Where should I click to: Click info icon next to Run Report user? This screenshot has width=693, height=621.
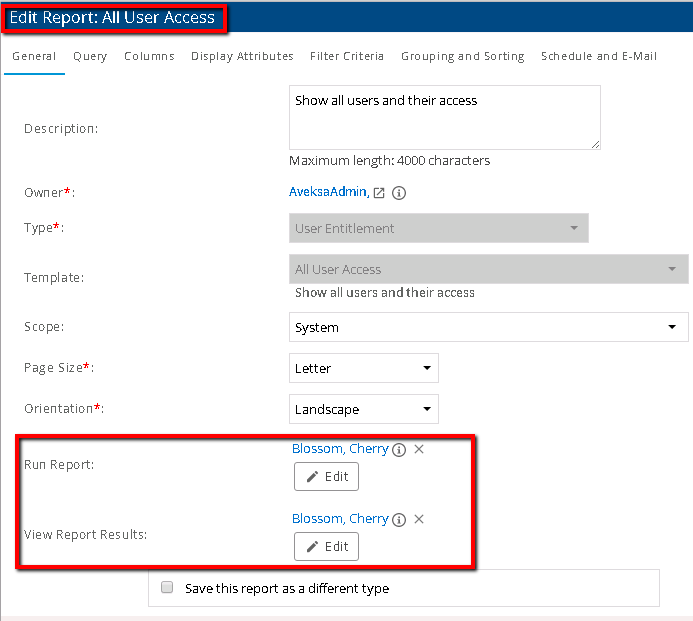(399, 450)
